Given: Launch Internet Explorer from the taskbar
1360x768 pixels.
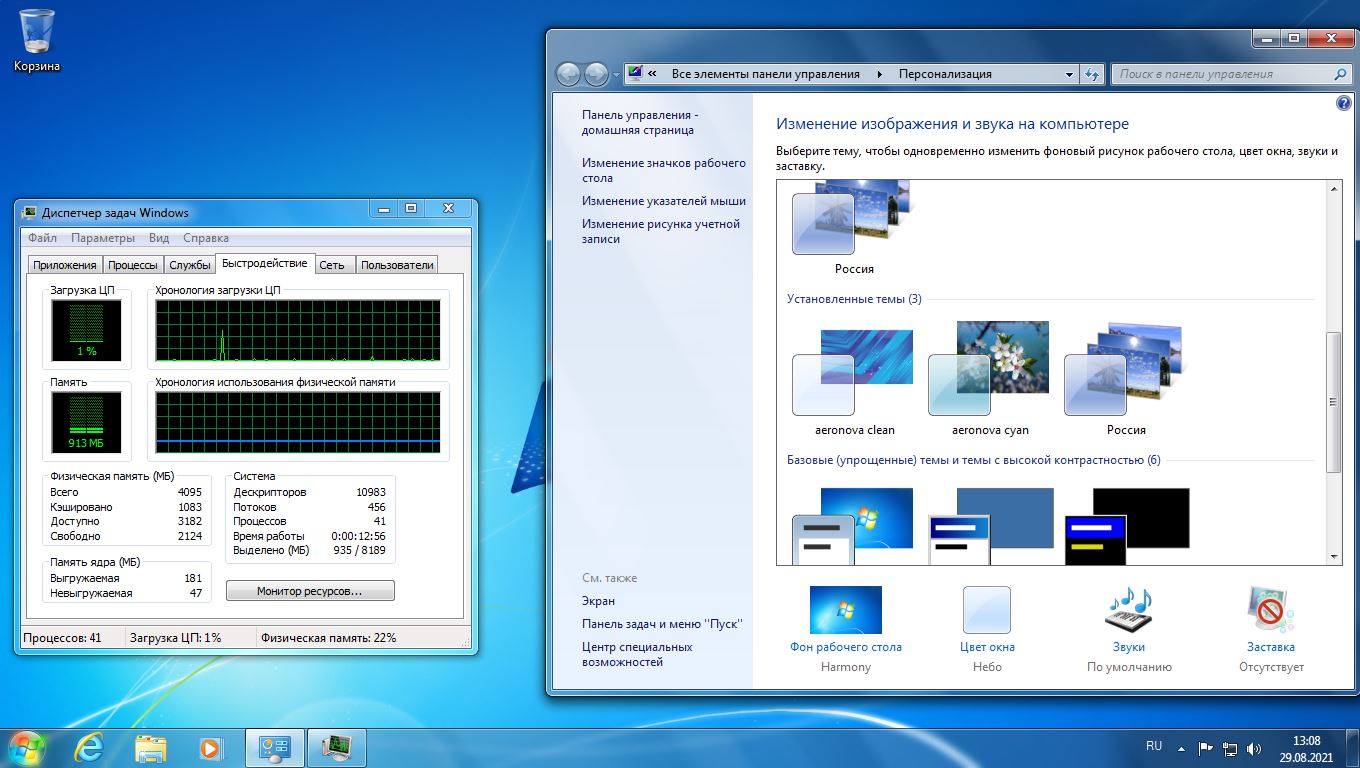Looking at the screenshot, I should (90, 747).
